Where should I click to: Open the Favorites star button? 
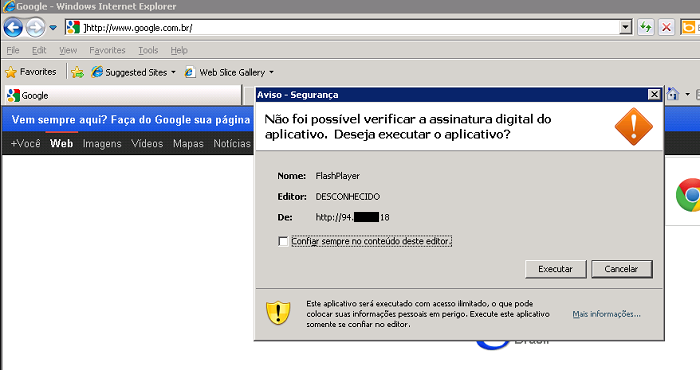click(31, 72)
